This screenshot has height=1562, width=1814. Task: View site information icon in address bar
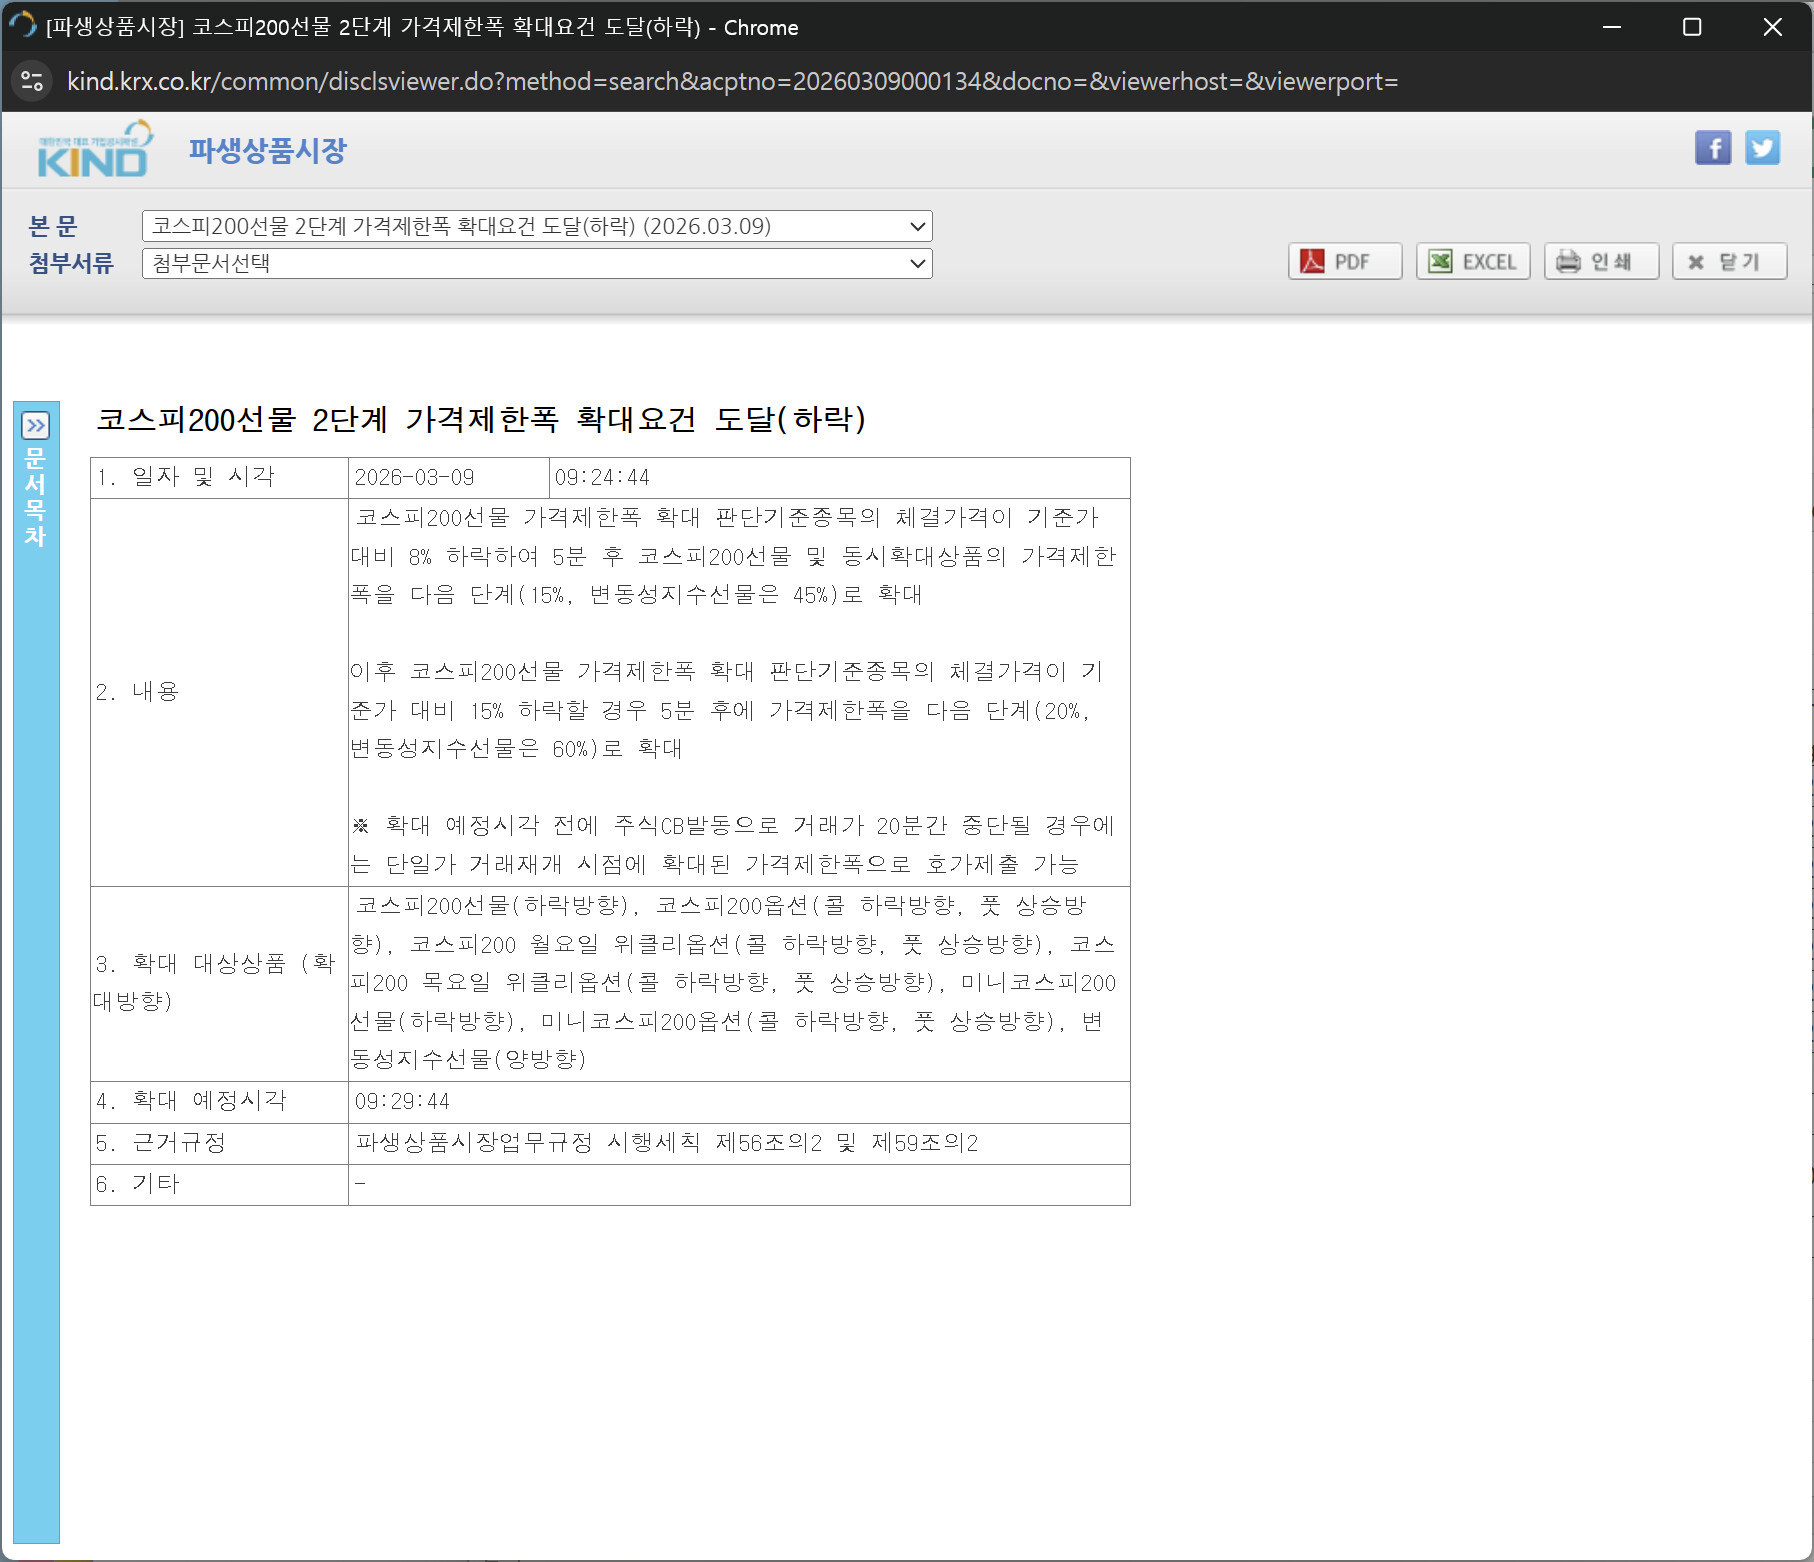32,81
